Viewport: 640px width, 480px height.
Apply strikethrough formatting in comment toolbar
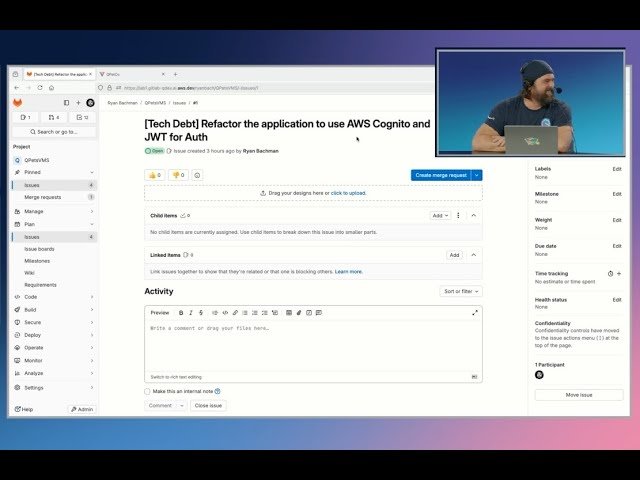tap(201, 313)
